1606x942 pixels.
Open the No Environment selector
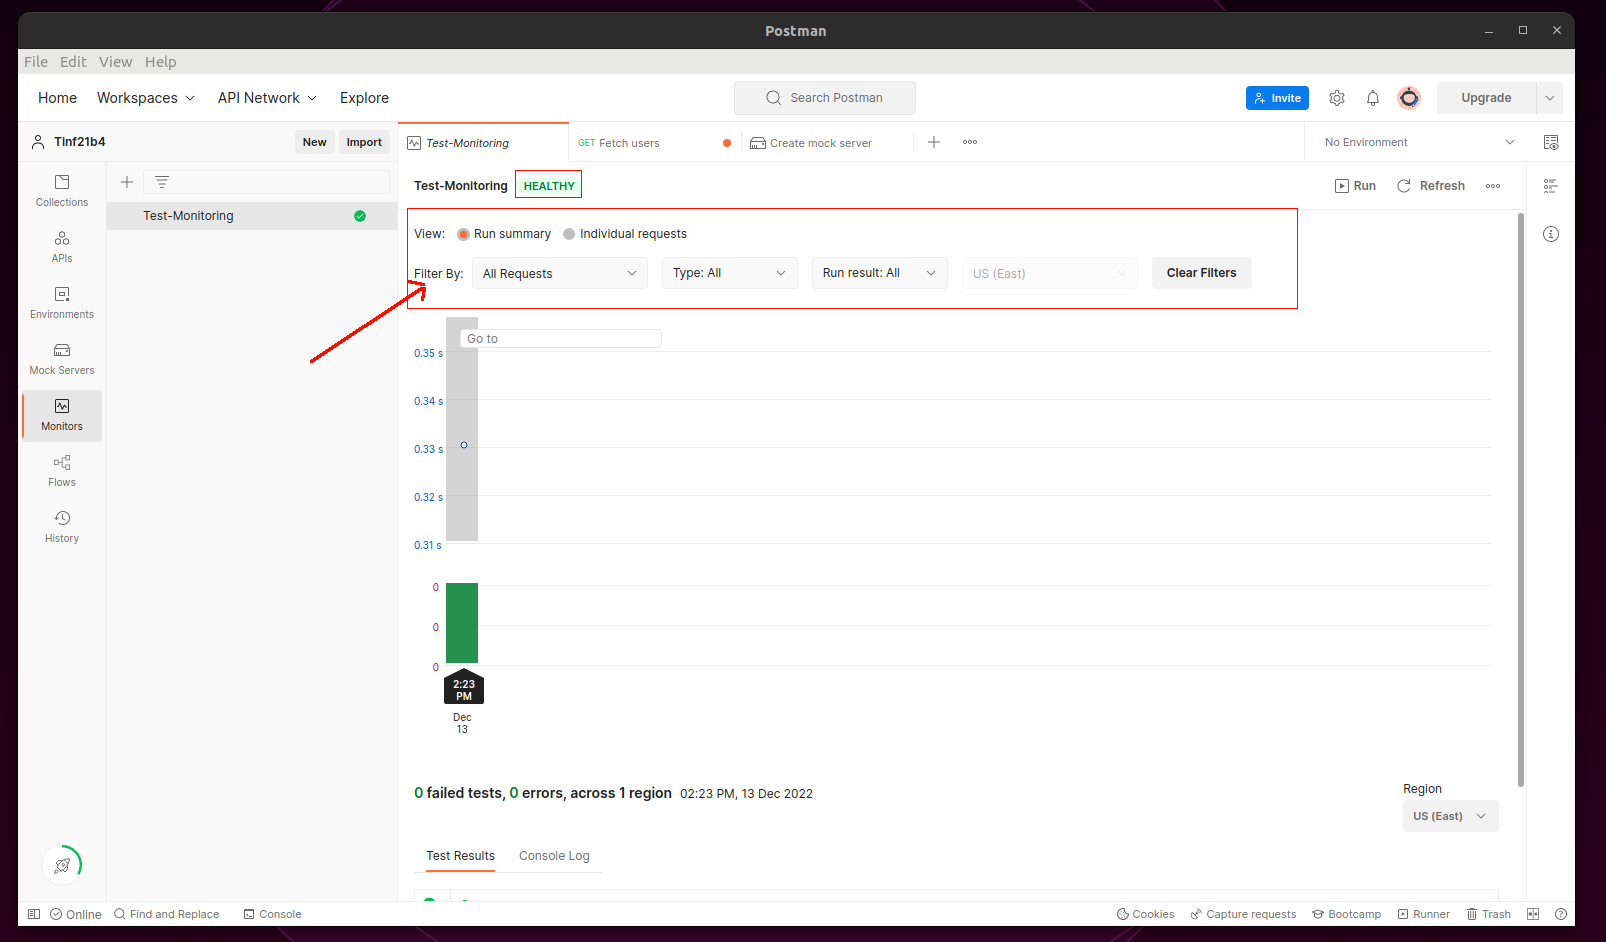tap(1413, 141)
